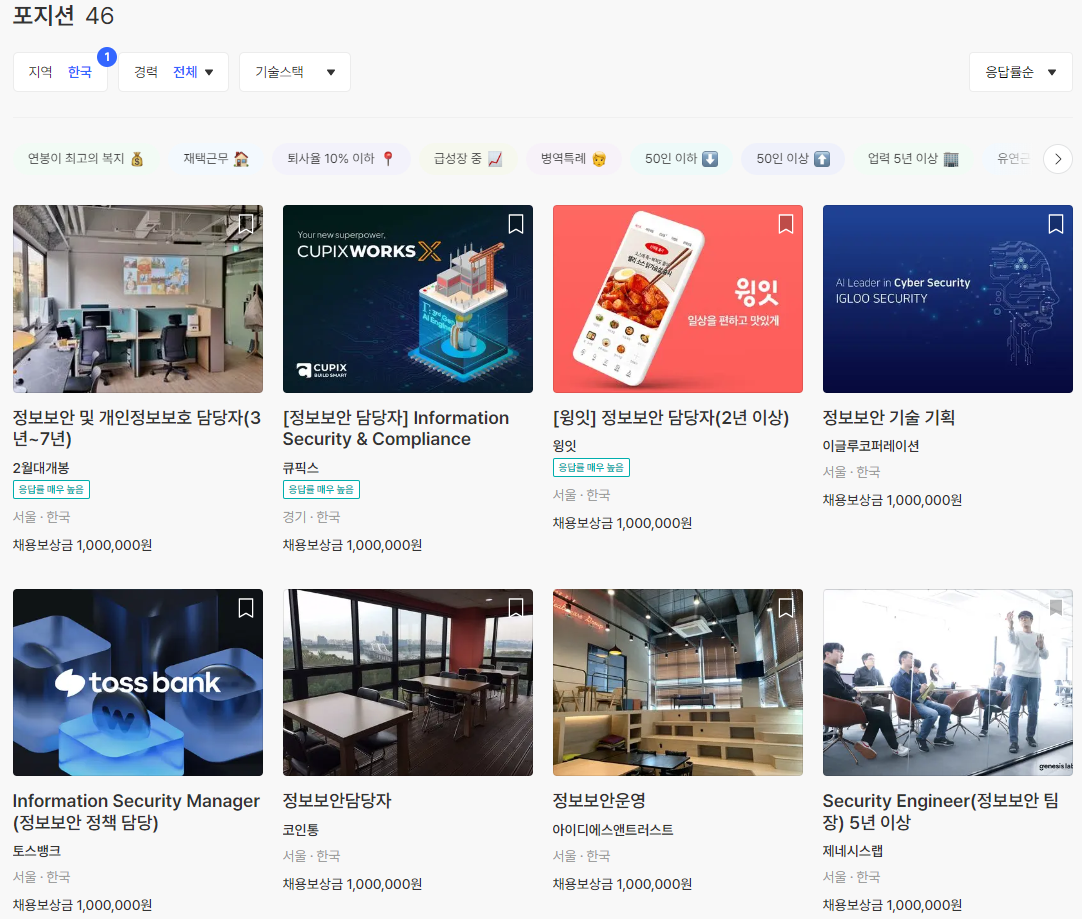Click the 포지션 46 heading
Image resolution: width=1082 pixels, height=919 pixels.
click(63, 15)
